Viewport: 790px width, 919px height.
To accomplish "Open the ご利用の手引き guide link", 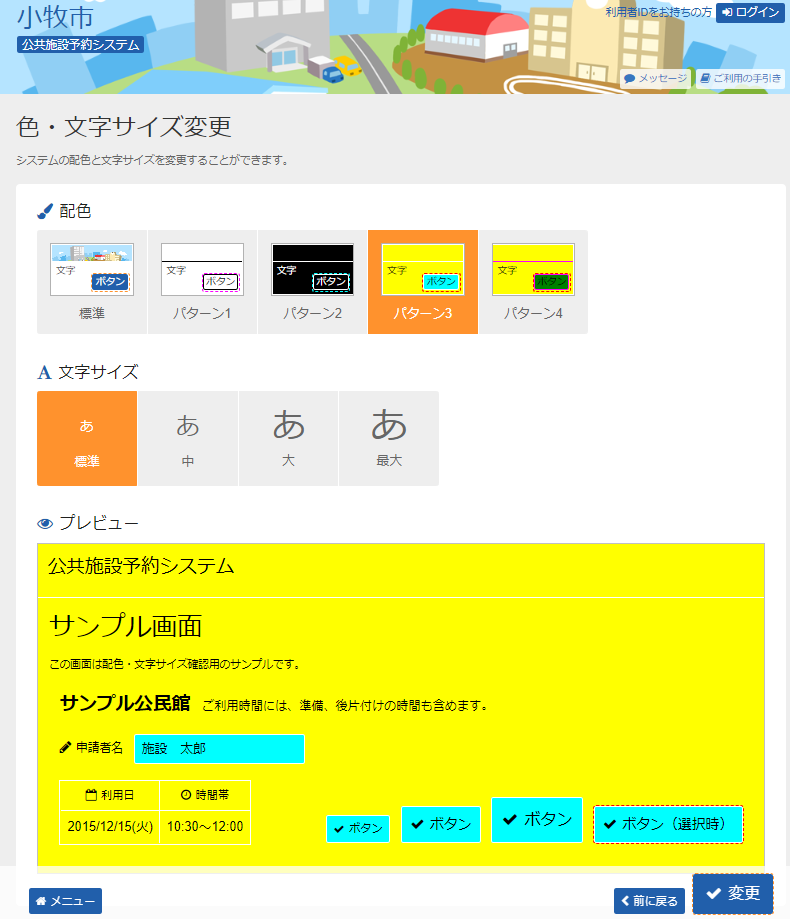I will coord(741,79).
